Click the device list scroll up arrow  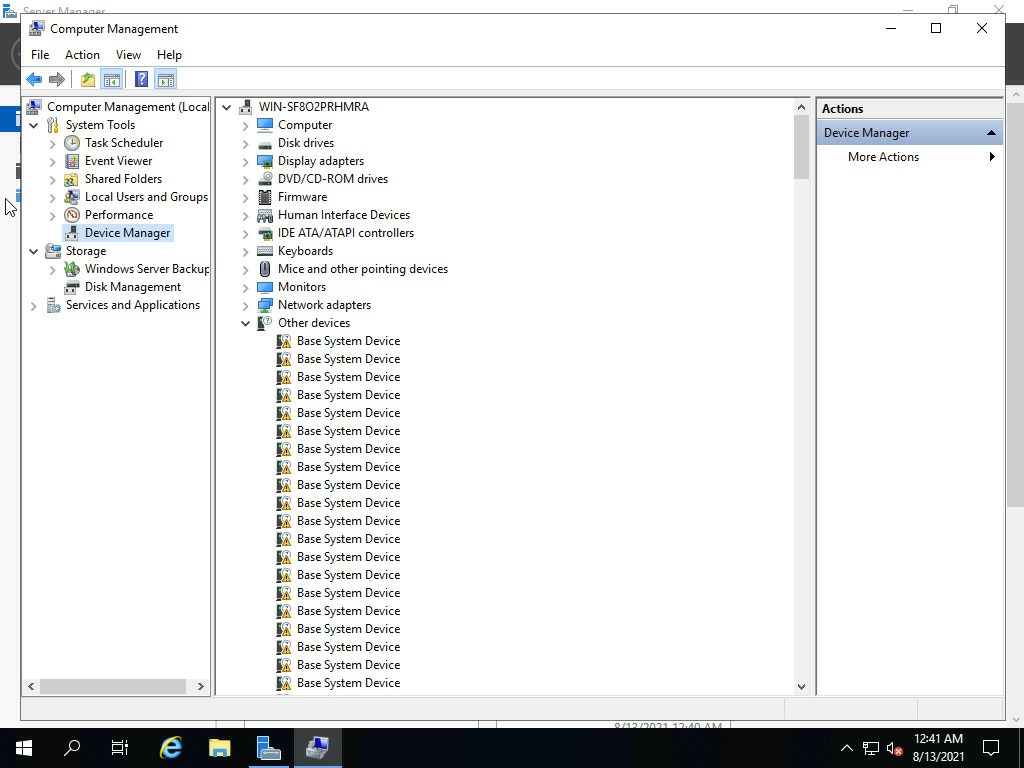801,106
